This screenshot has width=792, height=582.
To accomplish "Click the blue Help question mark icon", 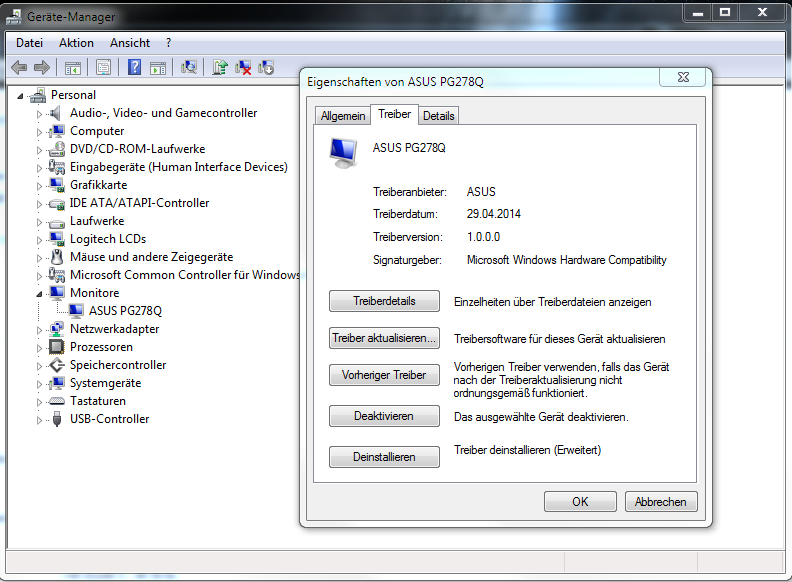I will click(x=134, y=67).
